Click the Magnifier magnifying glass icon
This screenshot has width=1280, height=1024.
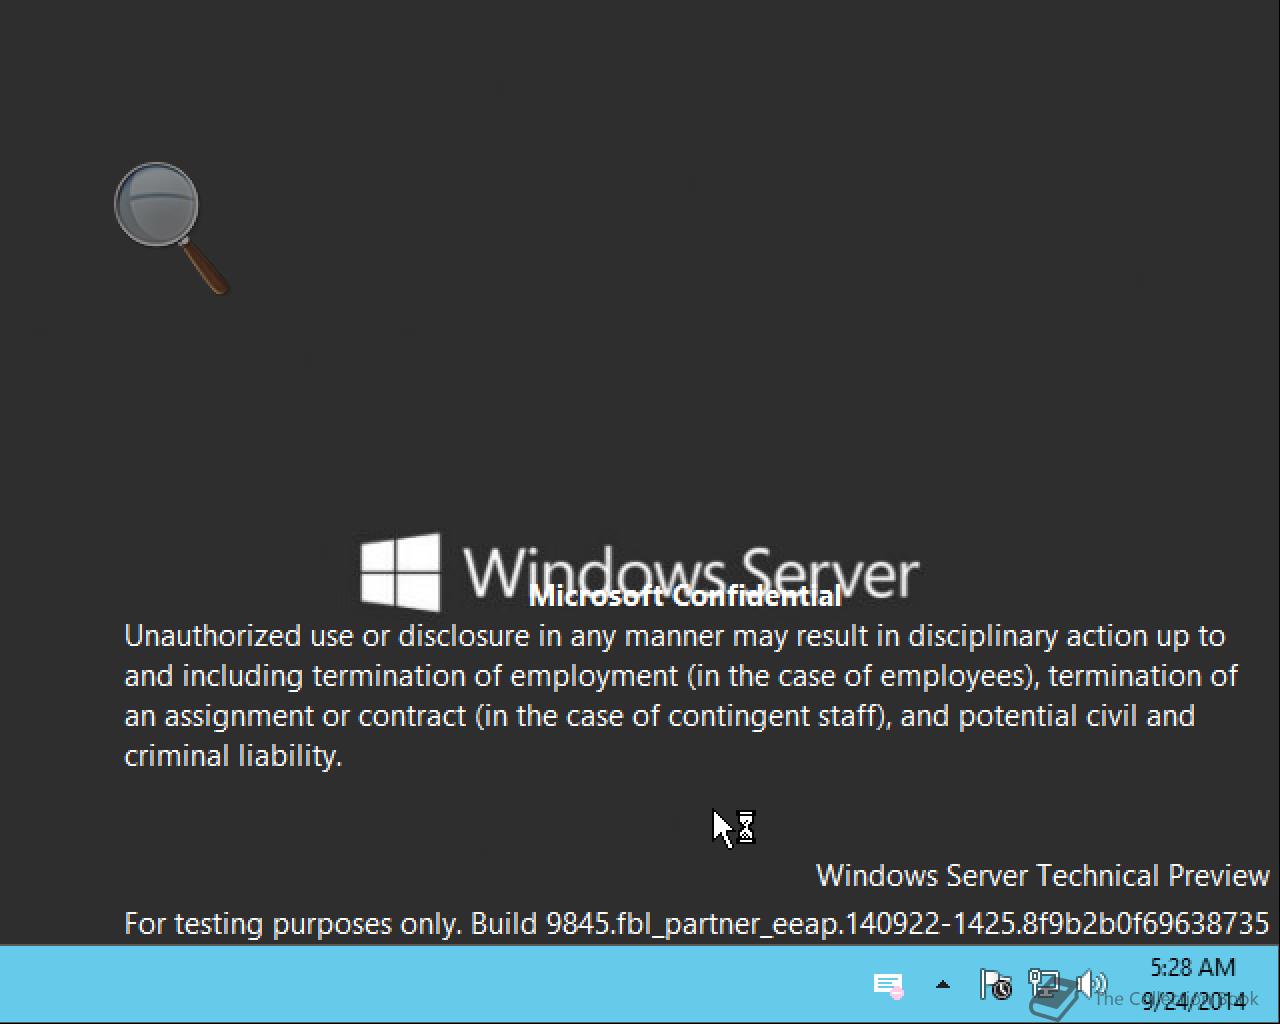point(171,229)
